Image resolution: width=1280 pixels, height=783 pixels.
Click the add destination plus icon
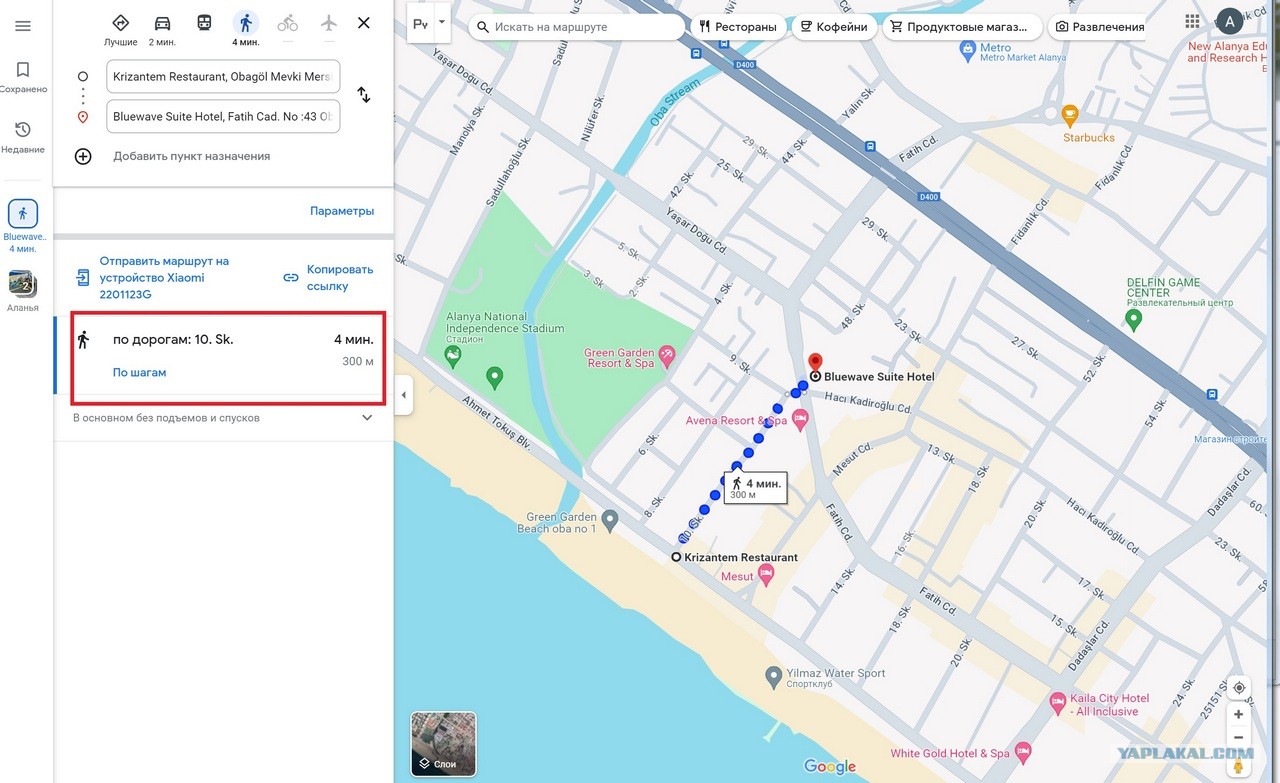pyautogui.click(x=83, y=156)
